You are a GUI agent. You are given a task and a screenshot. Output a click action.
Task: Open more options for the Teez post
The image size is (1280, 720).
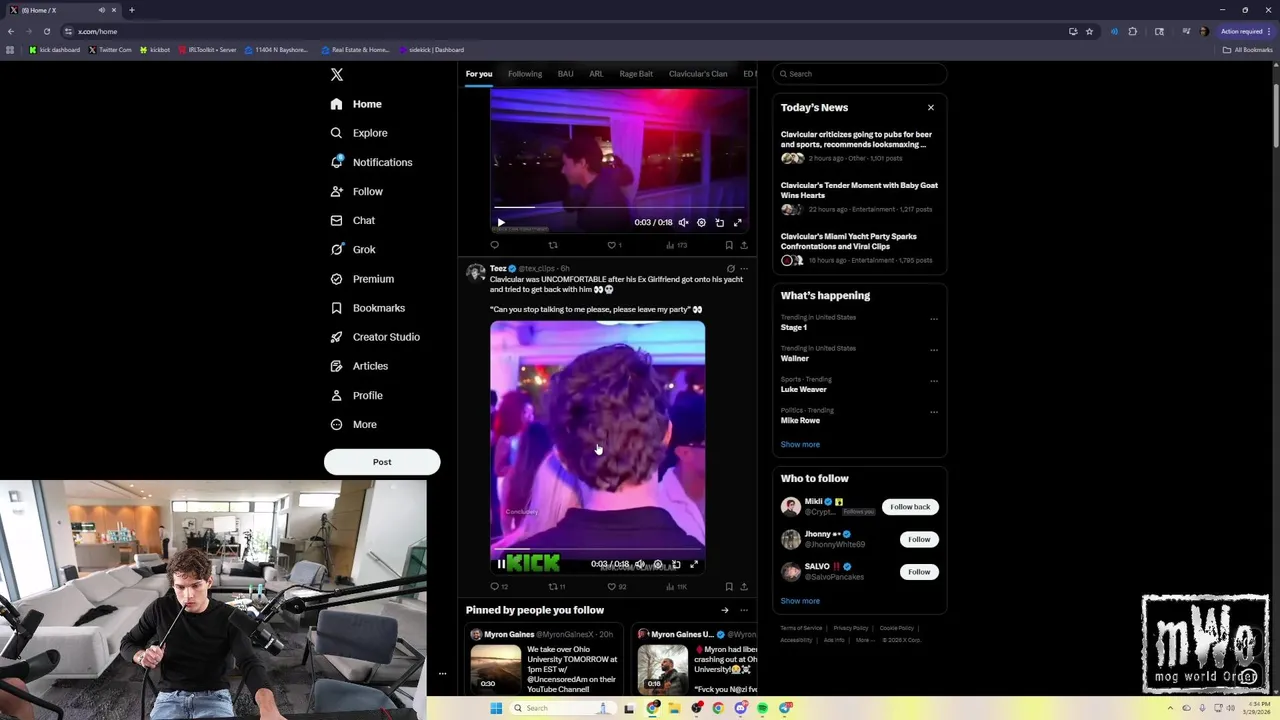point(744,269)
